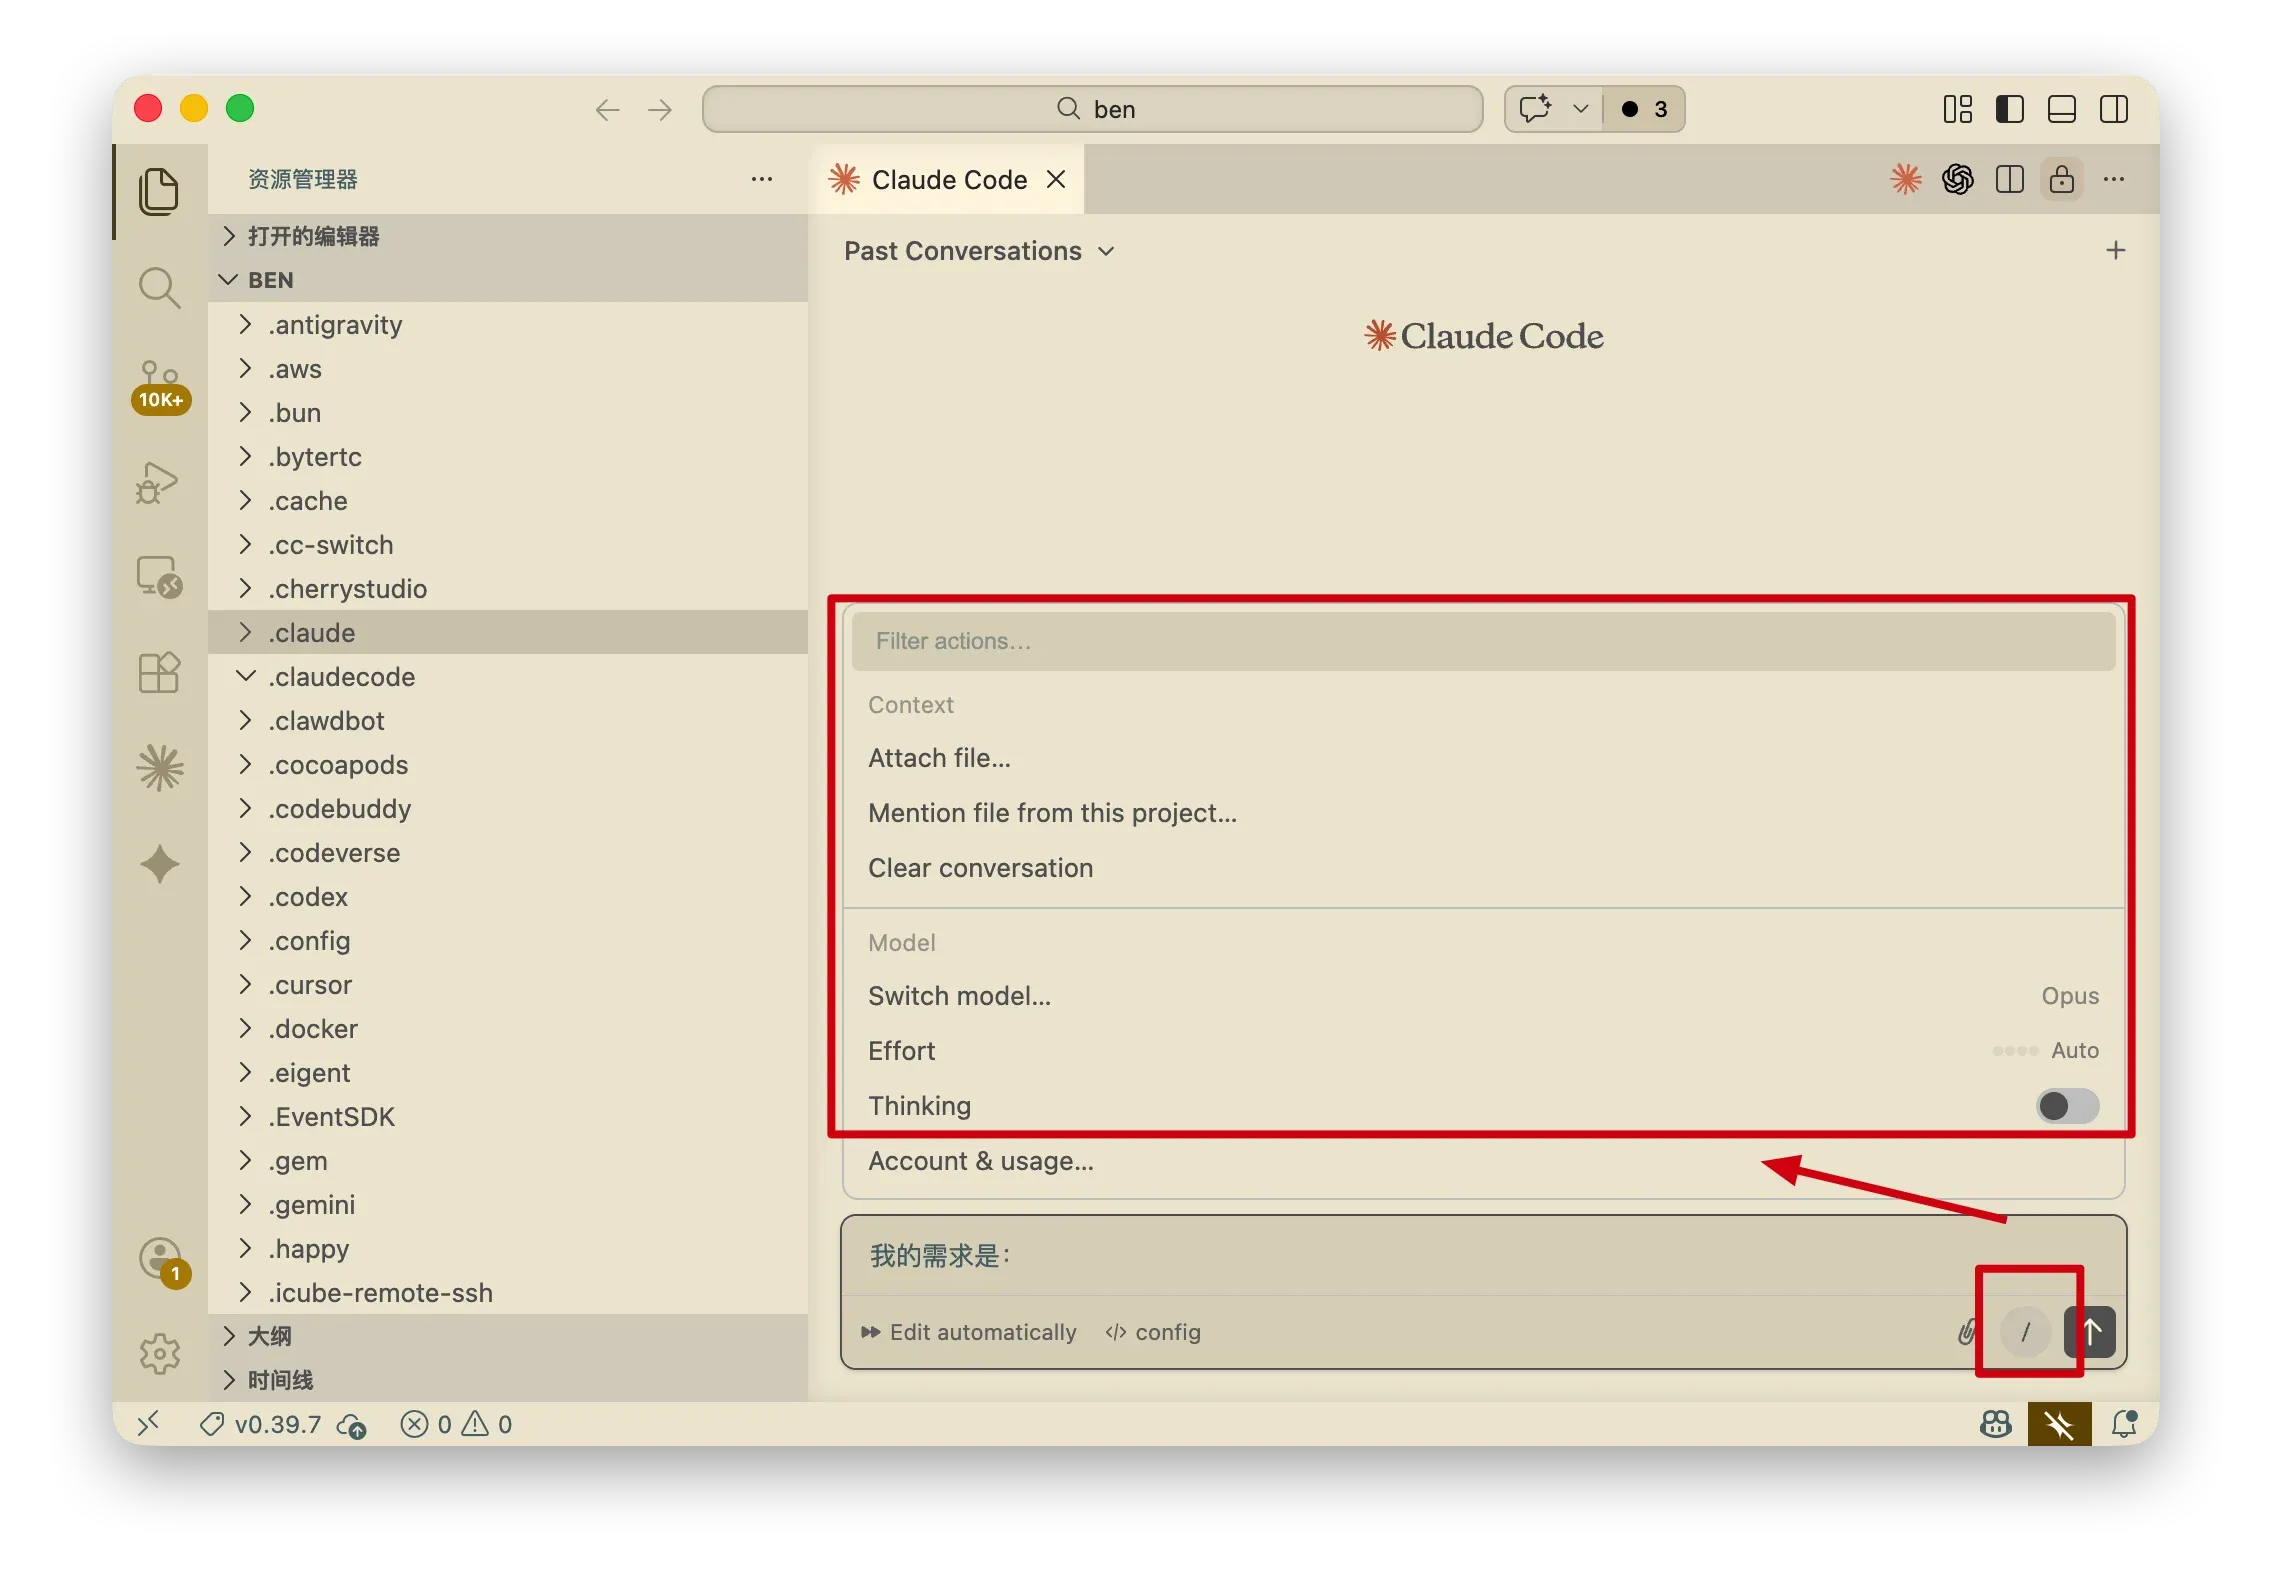Open the Copilot status icon in status bar
Viewport: 2272px width, 1596px height.
[x=1996, y=1423]
